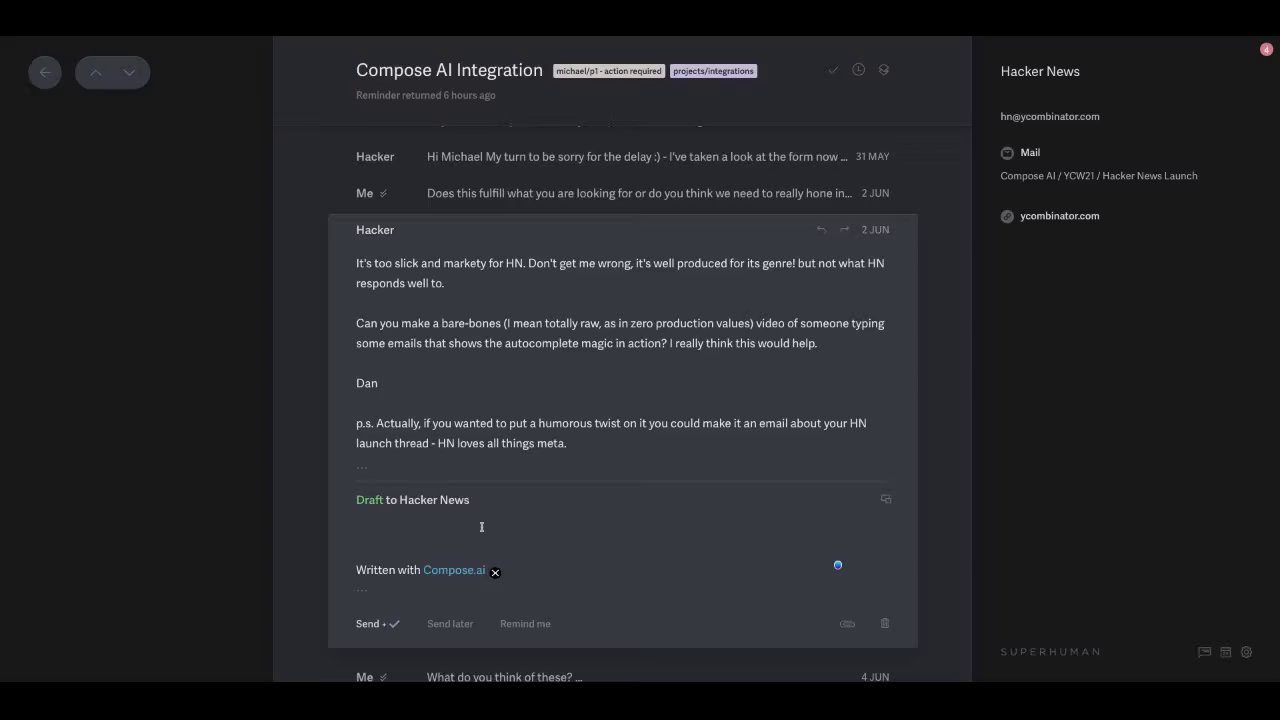
Task: Choose Send later option
Action: click(x=450, y=624)
